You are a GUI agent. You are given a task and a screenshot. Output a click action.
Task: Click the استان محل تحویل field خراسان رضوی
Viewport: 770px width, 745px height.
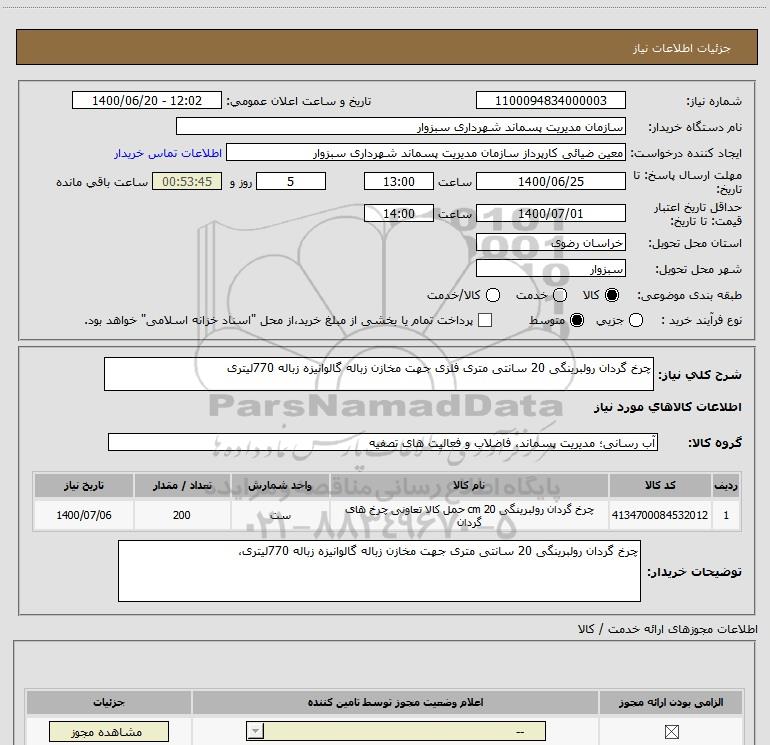pyautogui.click(x=550, y=243)
